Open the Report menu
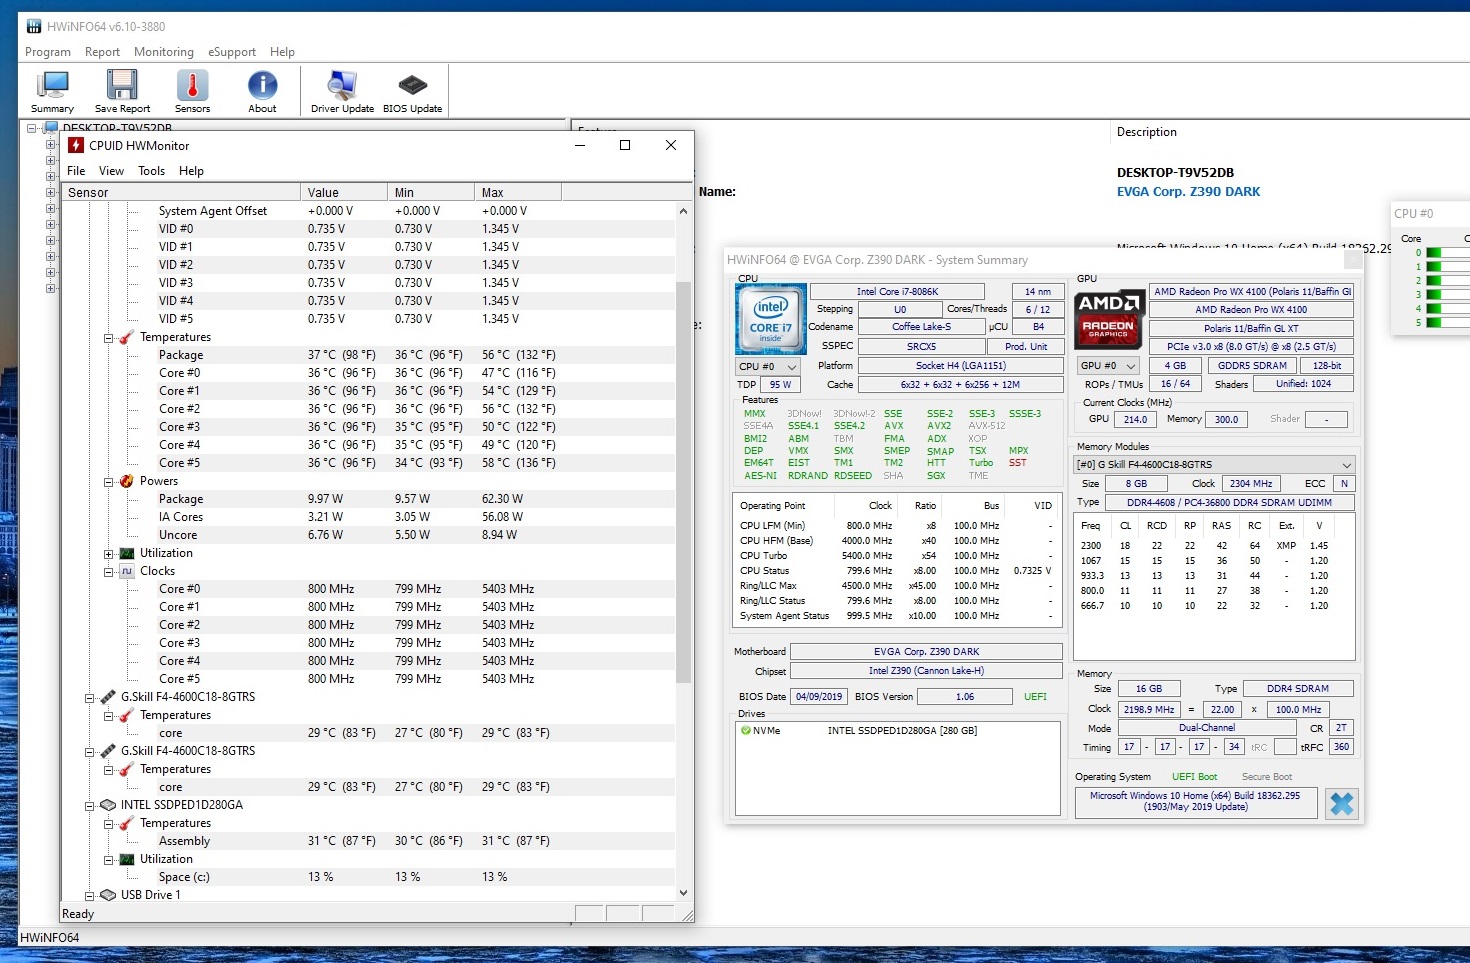Screen dimensions: 1470x963 click(x=102, y=52)
